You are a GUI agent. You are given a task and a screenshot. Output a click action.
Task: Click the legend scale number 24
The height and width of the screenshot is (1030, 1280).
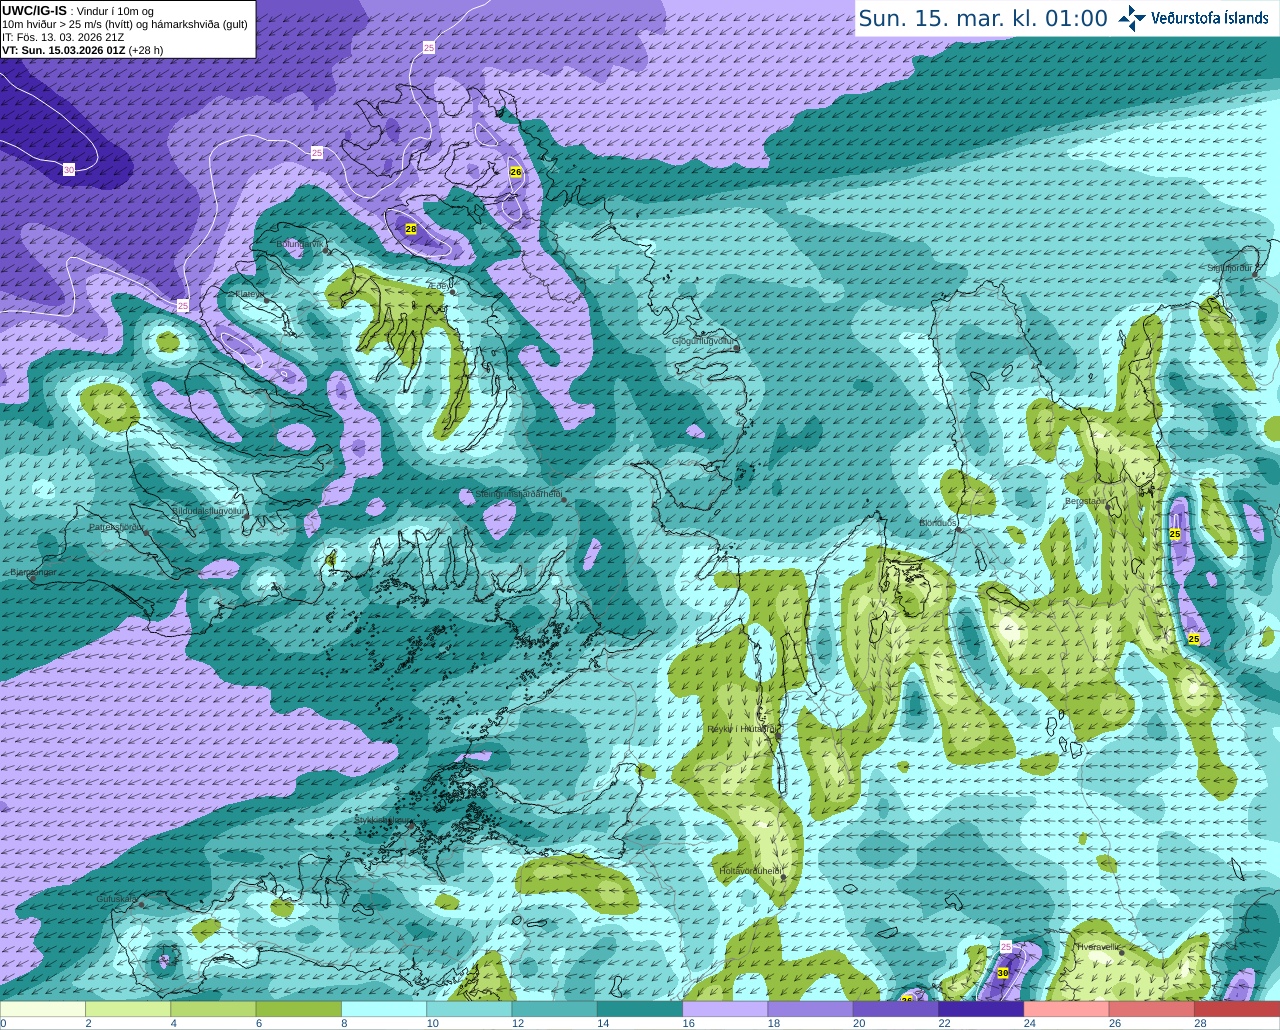[1029, 1023]
